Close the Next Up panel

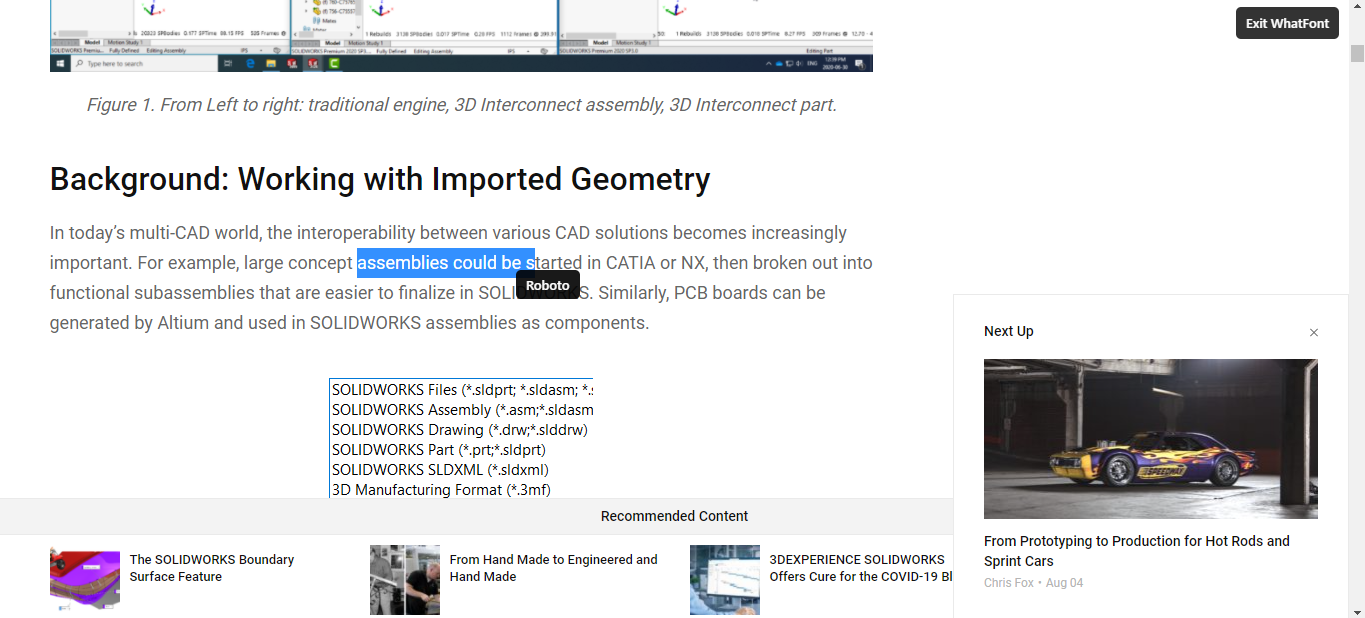[x=1314, y=333]
